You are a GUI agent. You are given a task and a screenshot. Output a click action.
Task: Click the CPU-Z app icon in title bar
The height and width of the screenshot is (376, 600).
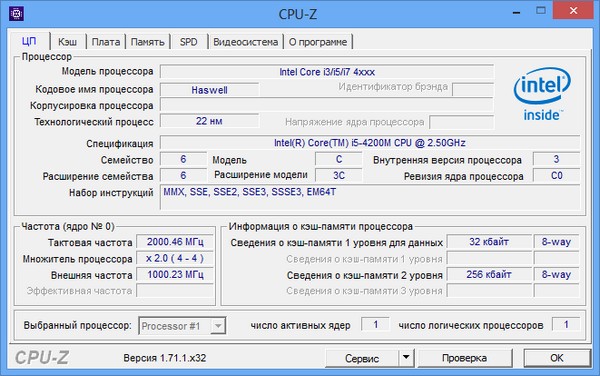tap(16, 14)
